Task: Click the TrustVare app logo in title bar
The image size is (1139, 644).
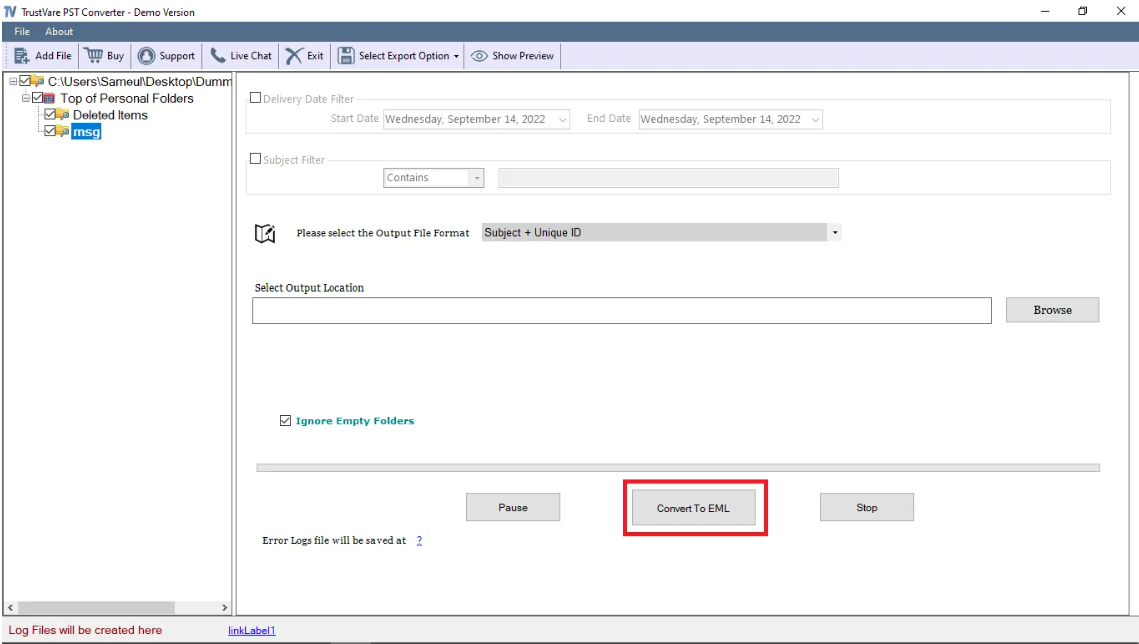Action: click(x=10, y=12)
